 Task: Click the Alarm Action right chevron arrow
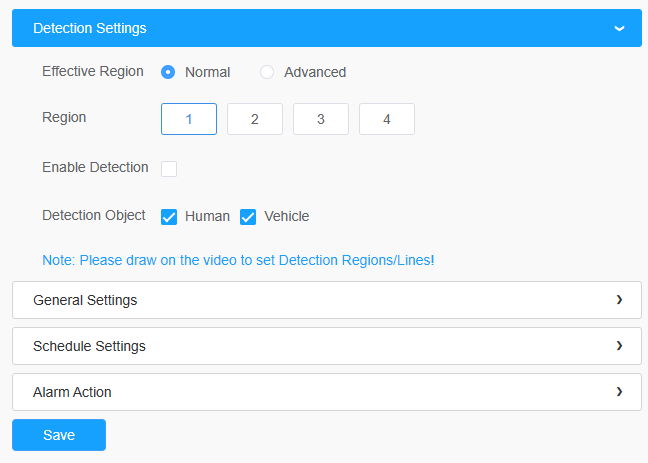coord(619,391)
